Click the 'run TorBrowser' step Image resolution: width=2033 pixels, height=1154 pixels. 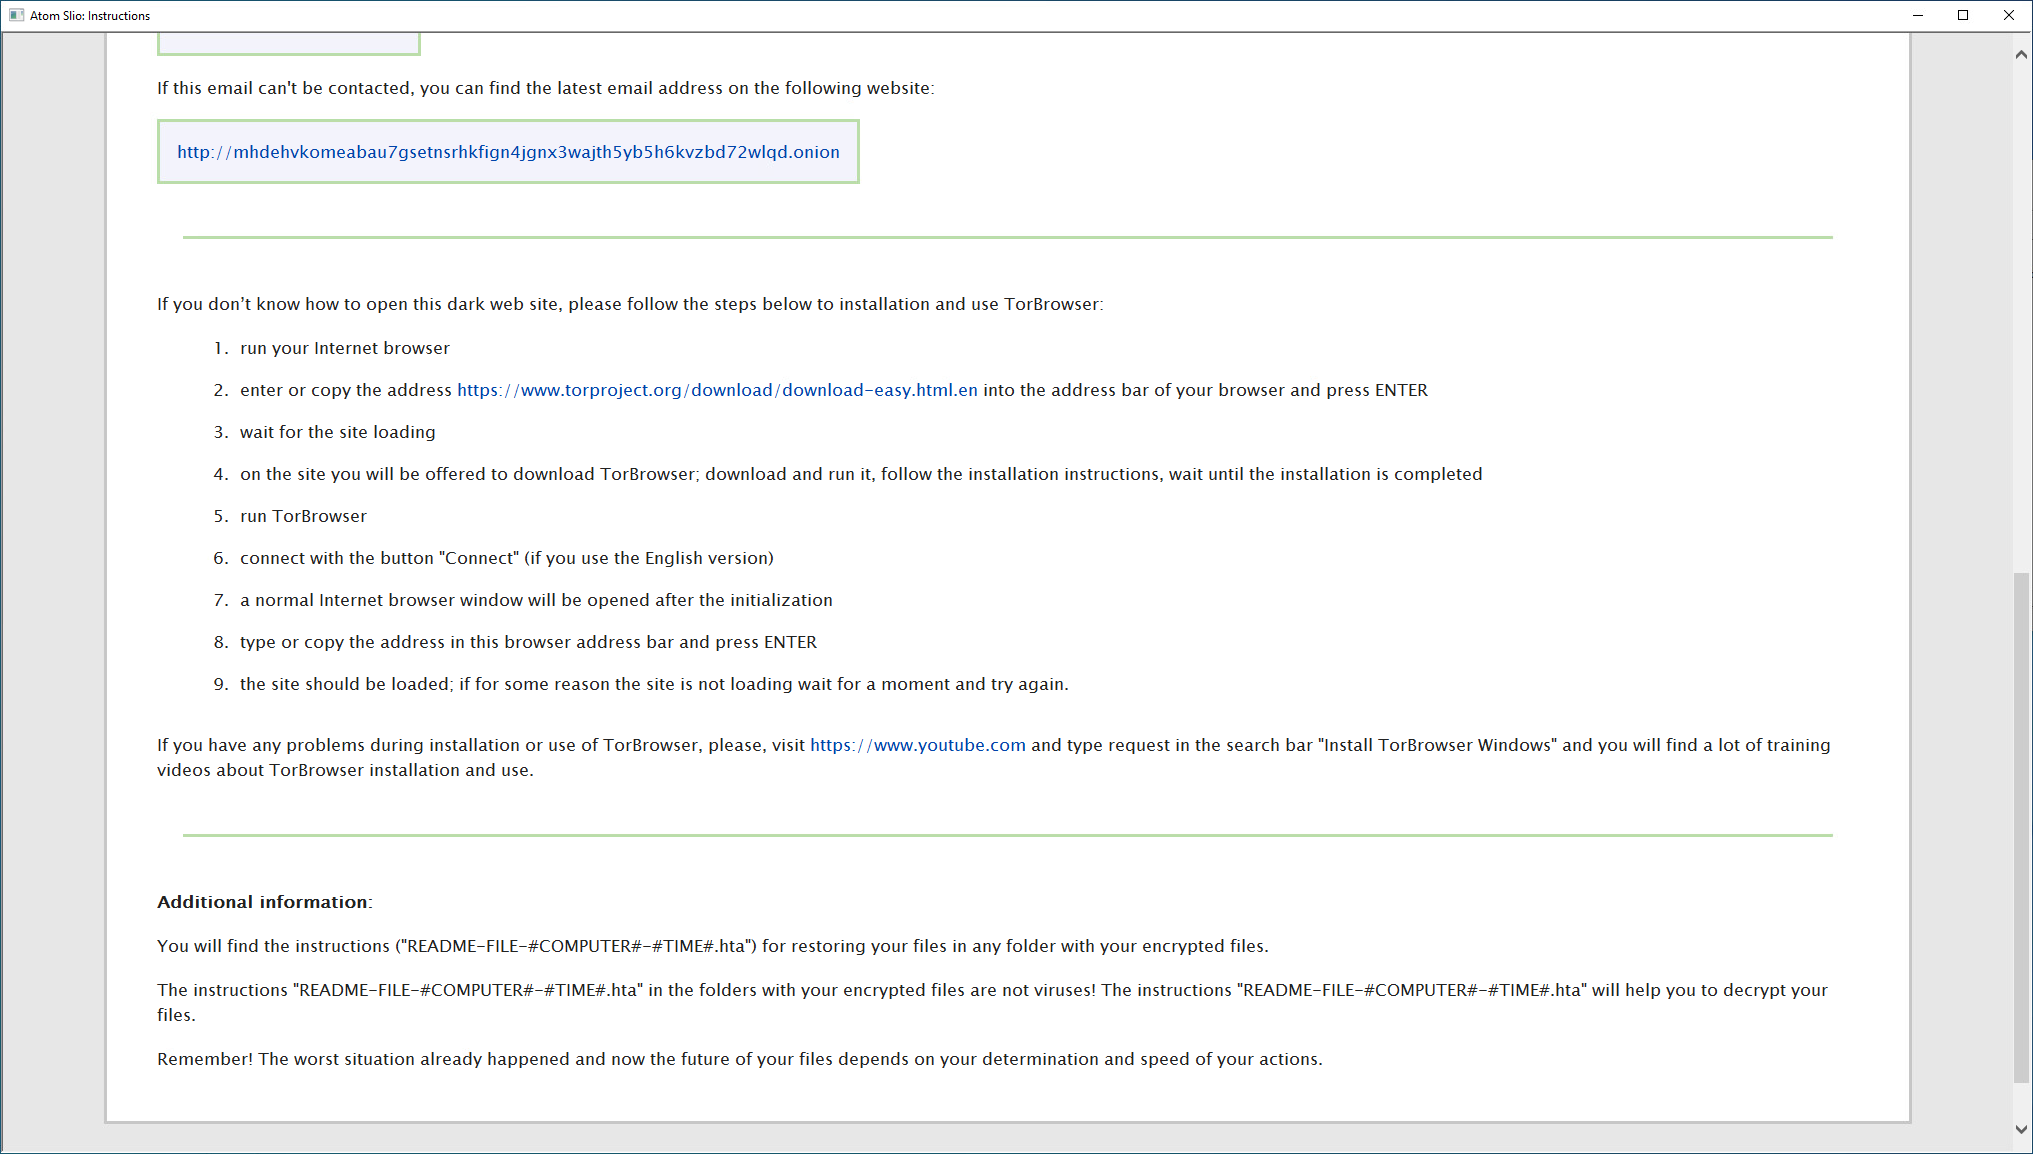tap(303, 516)
